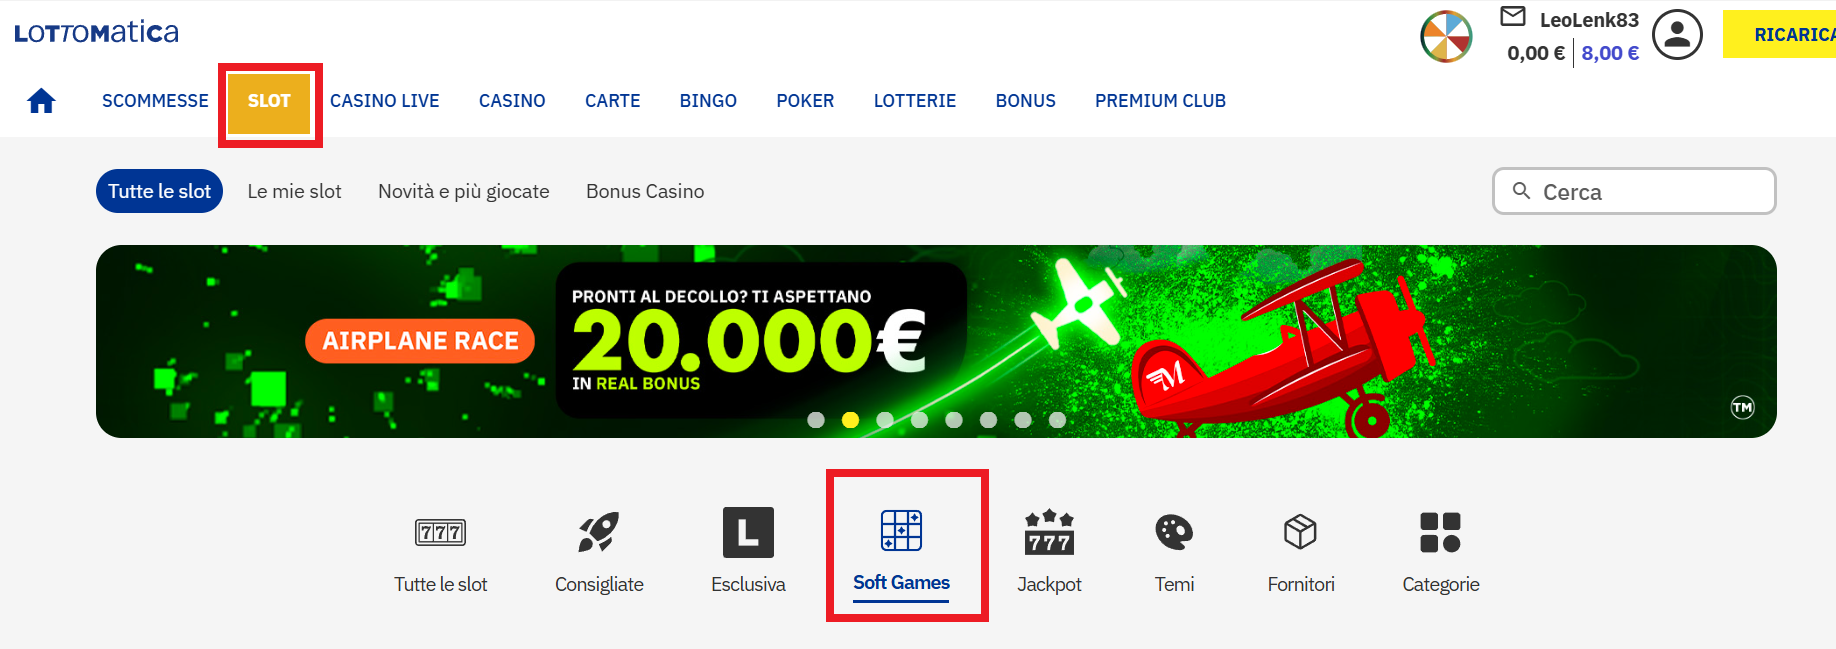This screenshot has width=1836, height=649.
Task: Open the mail envelope icon
Action: tap(1513, 16)
